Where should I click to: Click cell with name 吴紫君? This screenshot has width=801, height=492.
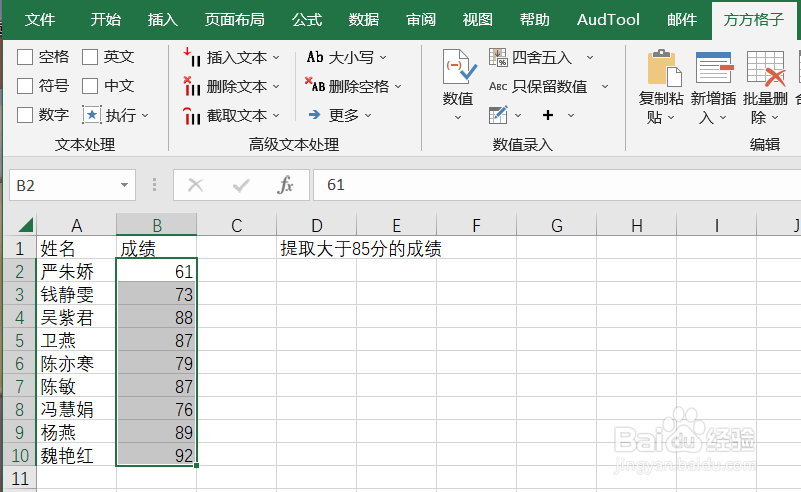(x=77, y=318)
